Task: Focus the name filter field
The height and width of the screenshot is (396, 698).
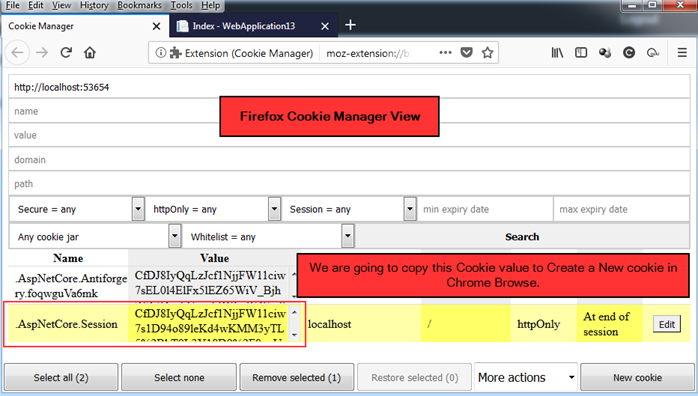Action: [x=349, y=111]
